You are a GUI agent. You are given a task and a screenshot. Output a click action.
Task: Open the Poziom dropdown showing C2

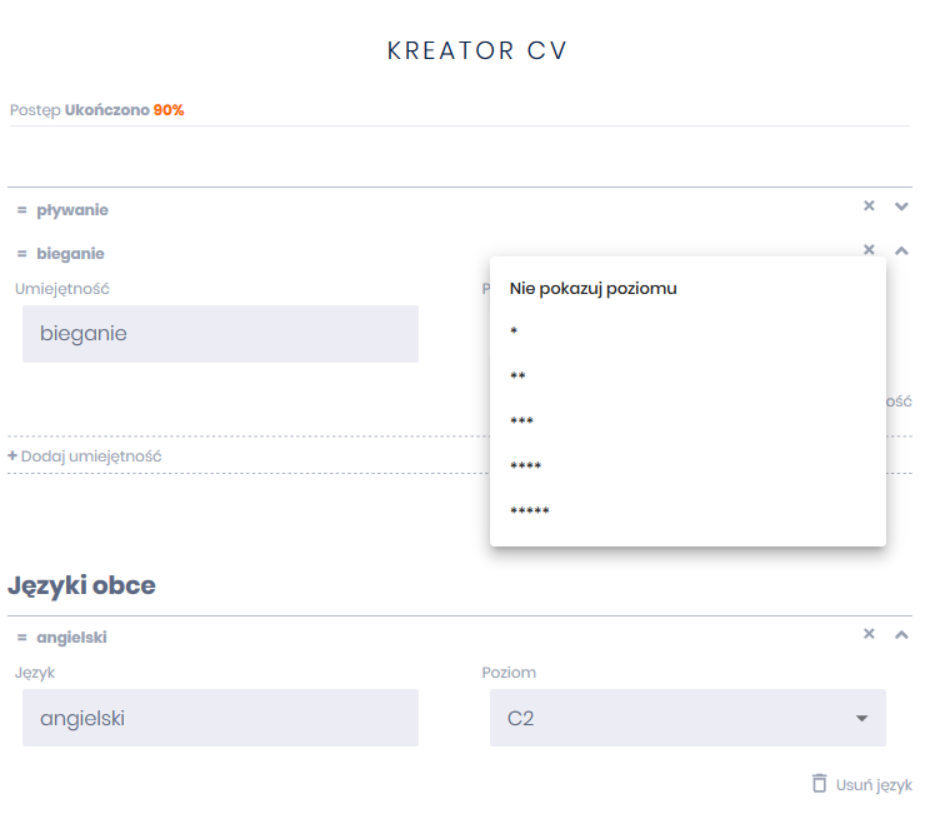coord(687,718)
